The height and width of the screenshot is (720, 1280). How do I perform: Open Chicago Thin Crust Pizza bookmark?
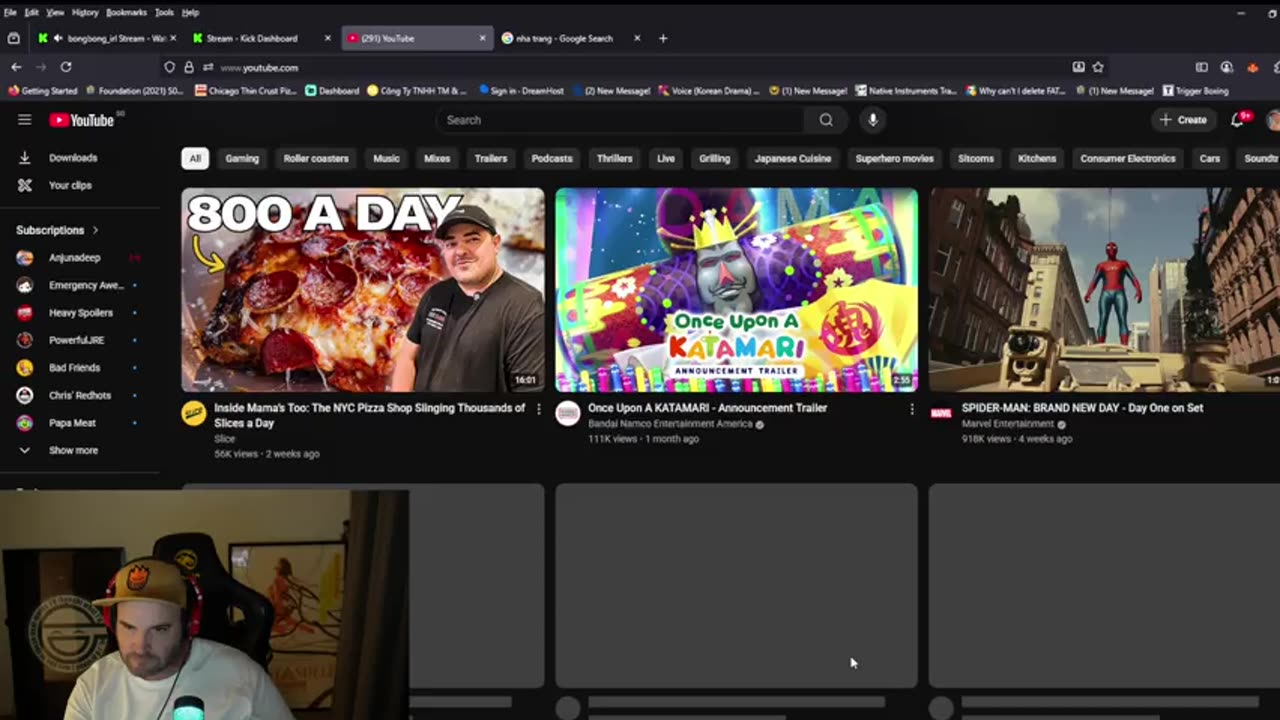(245, 91)
